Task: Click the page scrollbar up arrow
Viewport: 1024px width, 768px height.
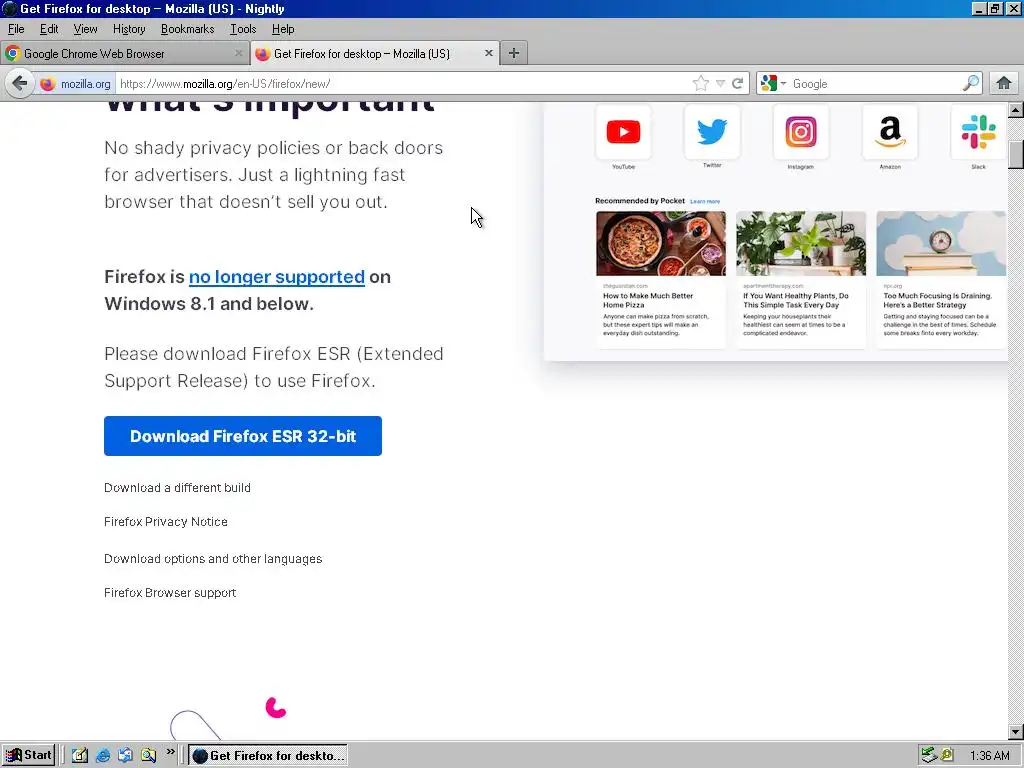Action: tap(1016, 110)
